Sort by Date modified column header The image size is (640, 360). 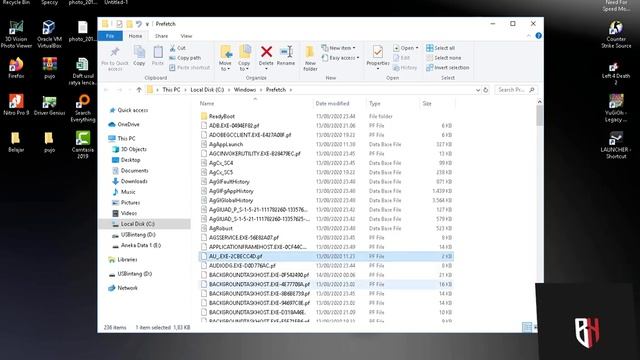tap(332, 104)
